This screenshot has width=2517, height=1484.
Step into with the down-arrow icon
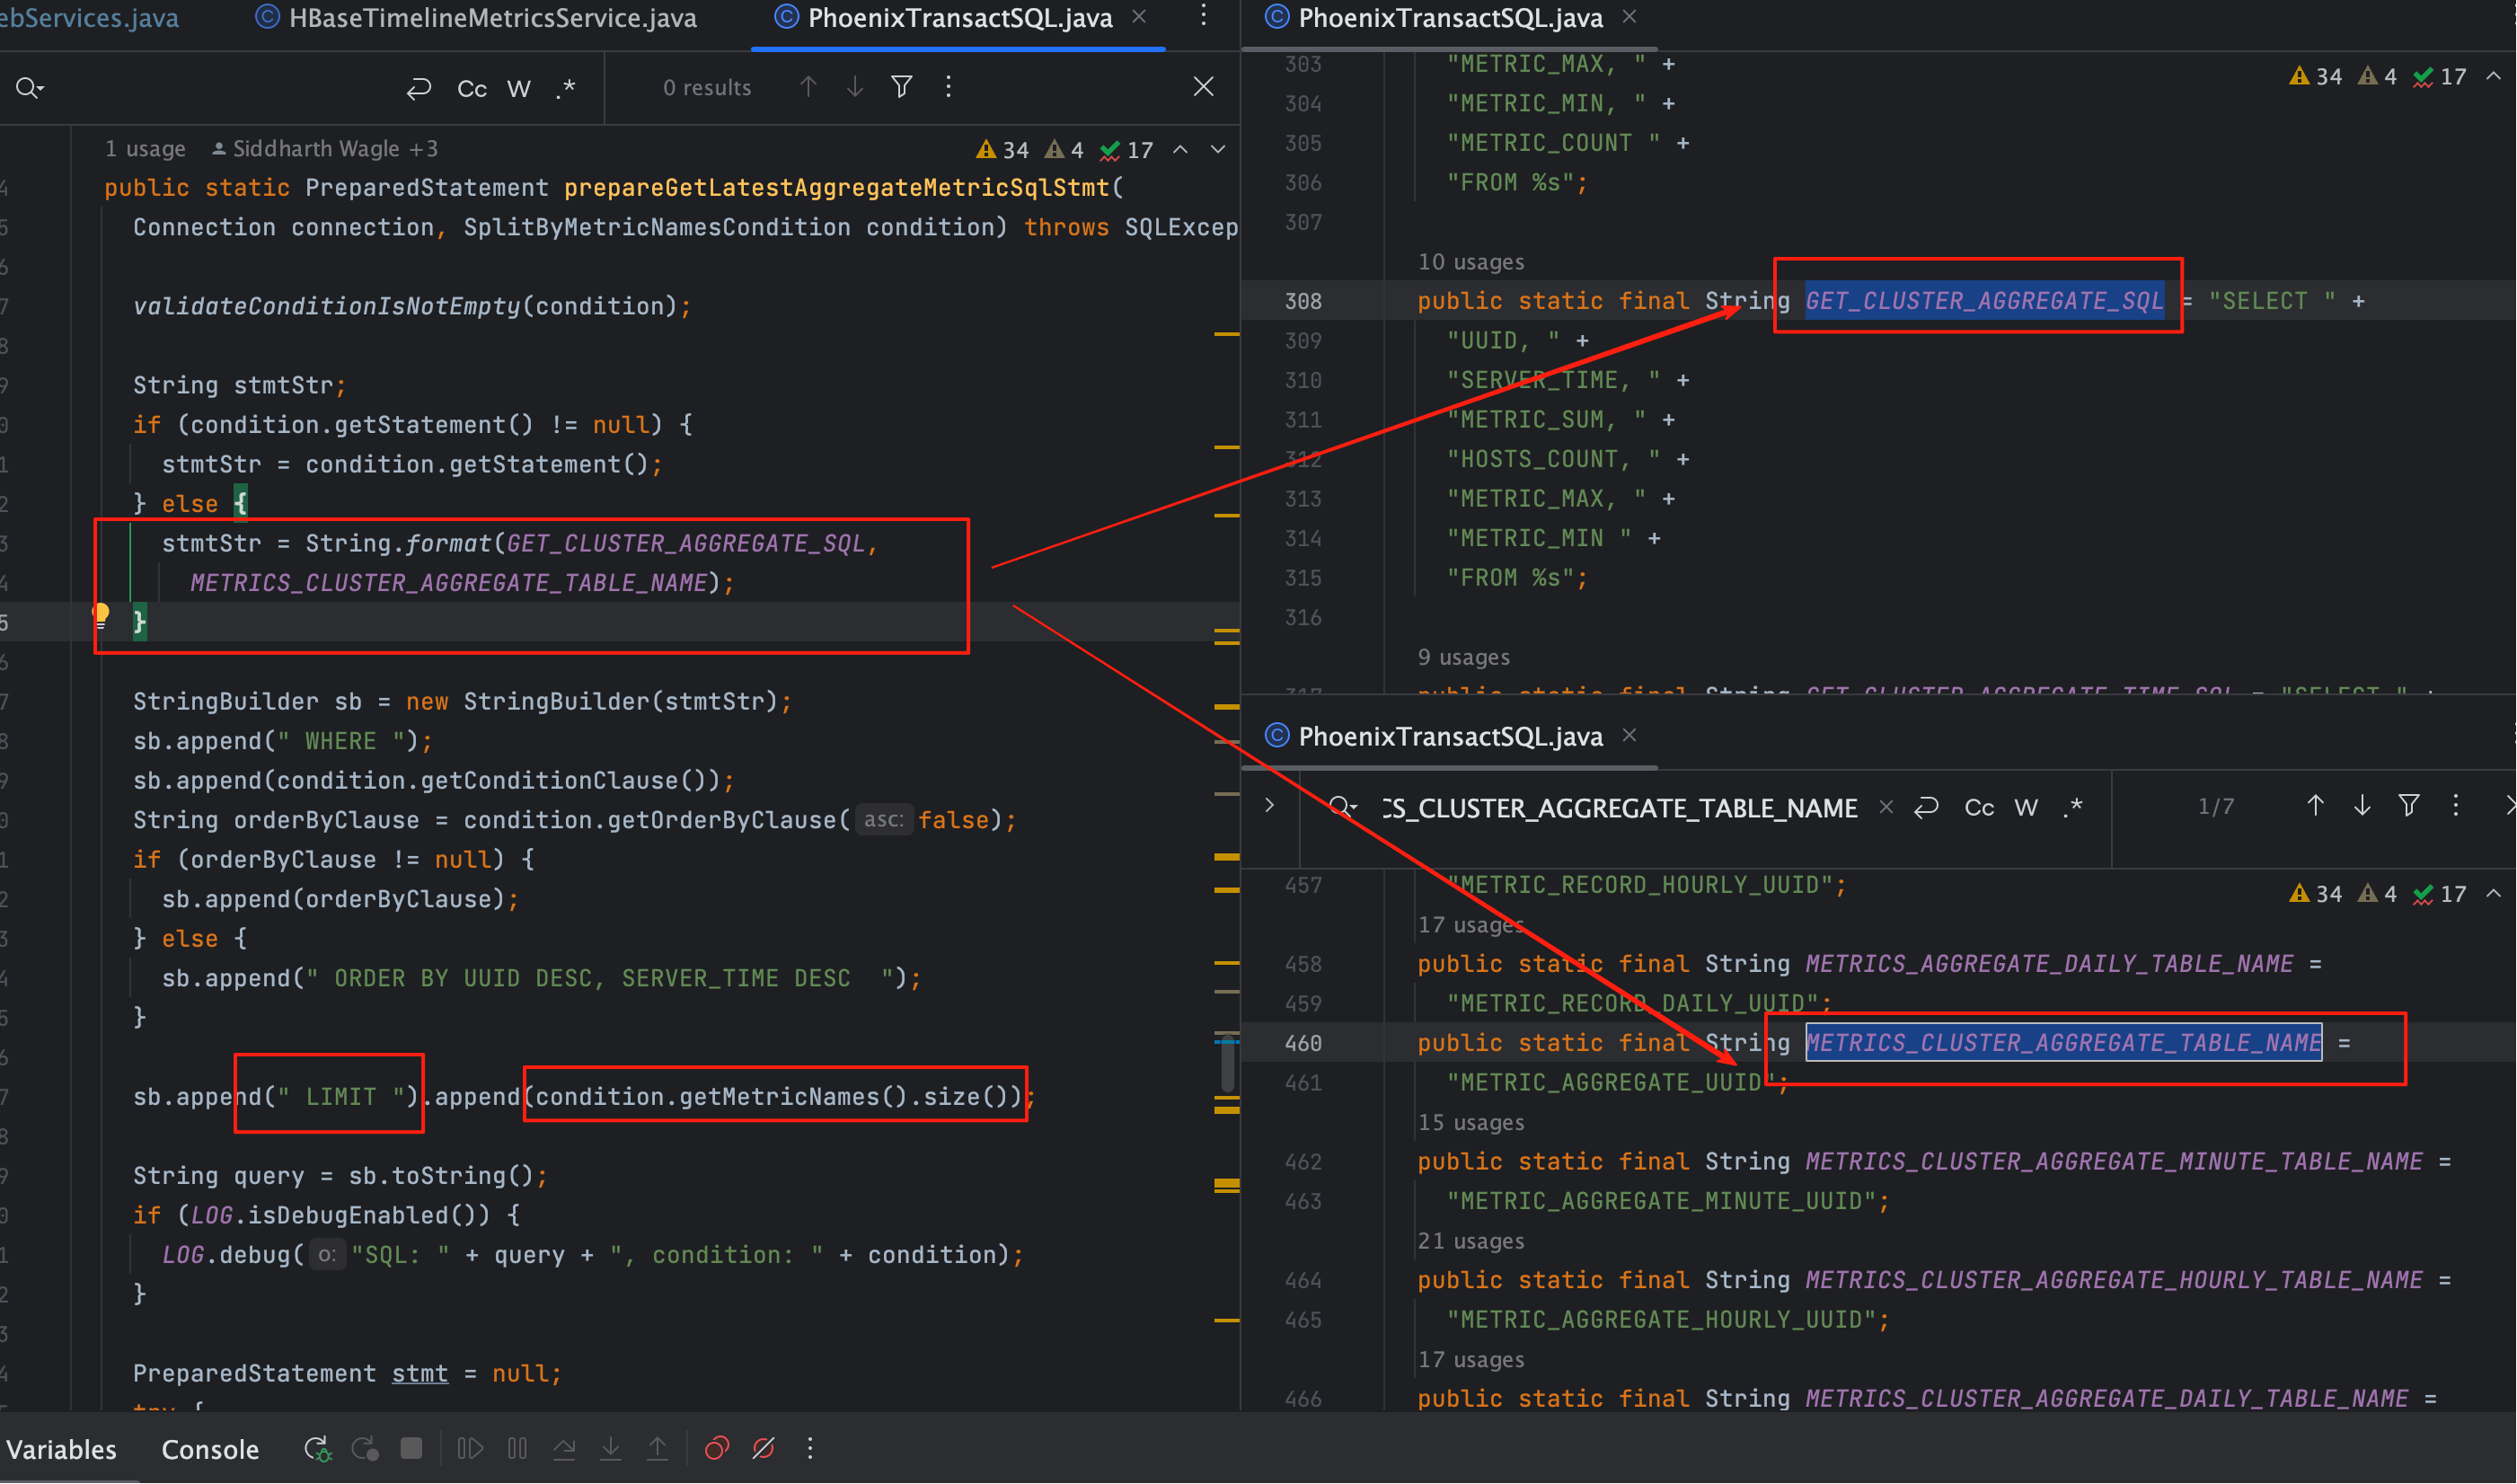(610, 1449)
